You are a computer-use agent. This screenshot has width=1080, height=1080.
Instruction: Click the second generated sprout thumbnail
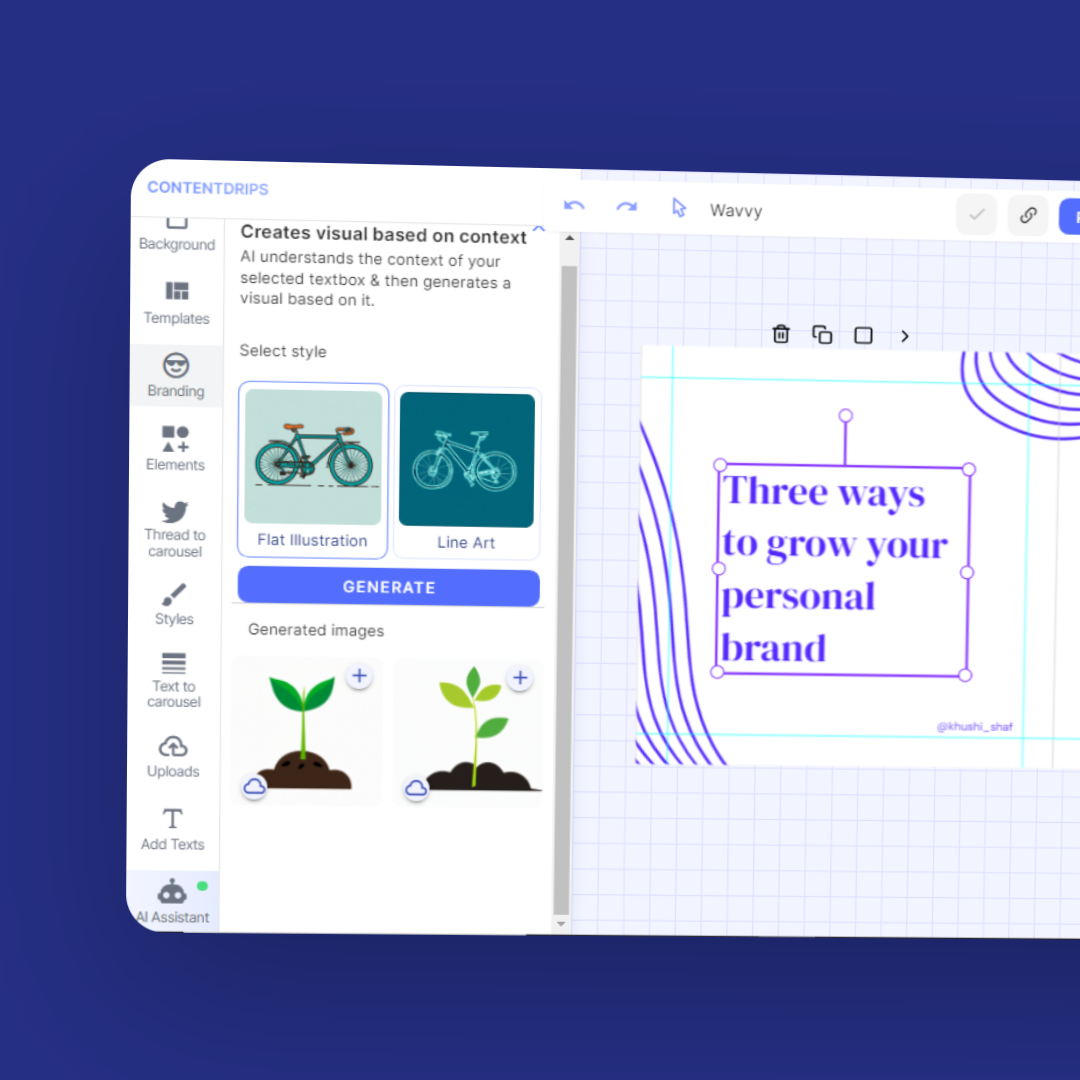470,731
